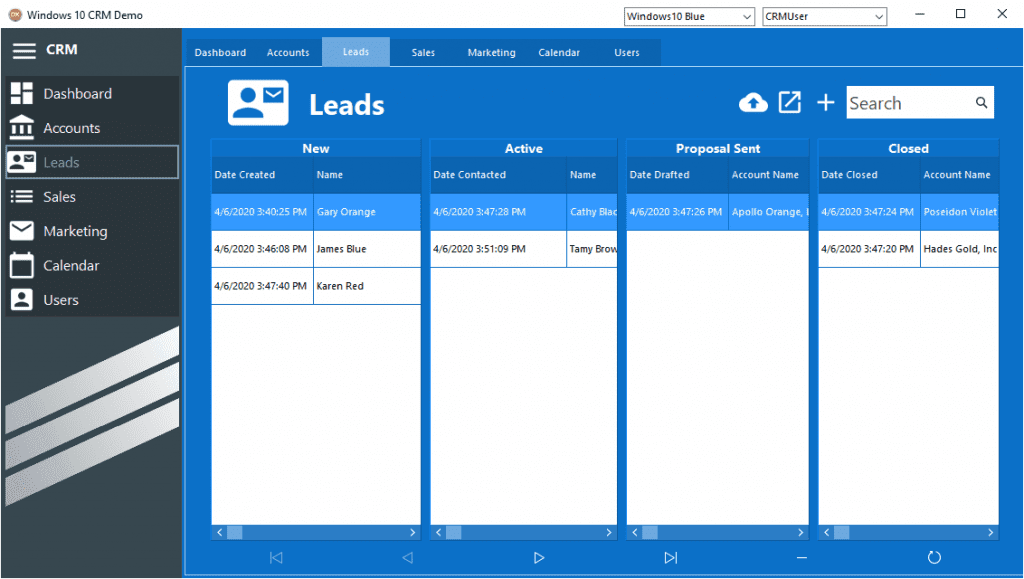Click the delete record minus button

pos(802,557)
